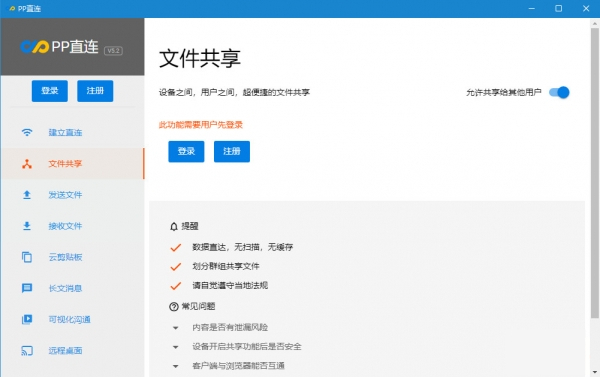Click the vertical scrollbar thumb
Screen dimensions: 600x377
[595, 172]
